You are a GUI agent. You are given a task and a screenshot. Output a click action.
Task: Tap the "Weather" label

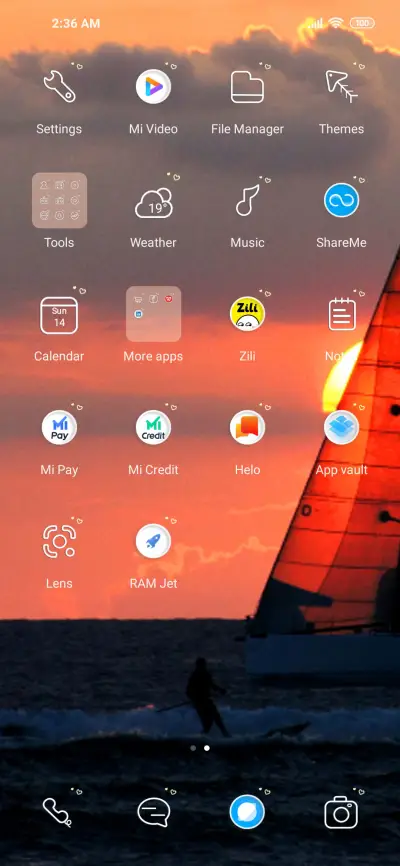pos(153,242)
